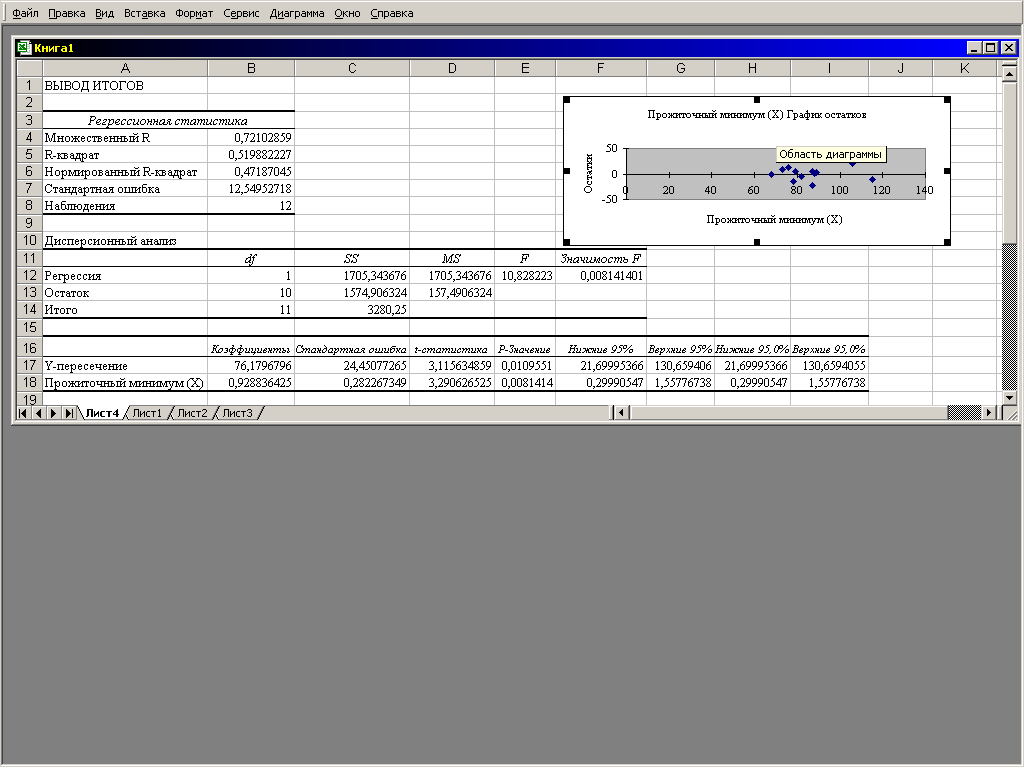The image size is (1024, 768).
Task: Select column J header
Action: [901, 68]
